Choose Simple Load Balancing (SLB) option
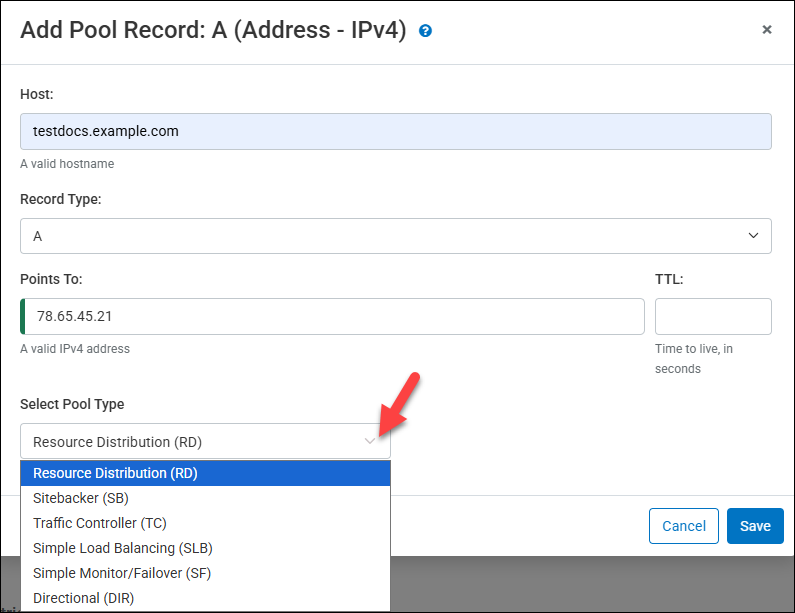Screen dimensions: 795x613 pos(205,548)
